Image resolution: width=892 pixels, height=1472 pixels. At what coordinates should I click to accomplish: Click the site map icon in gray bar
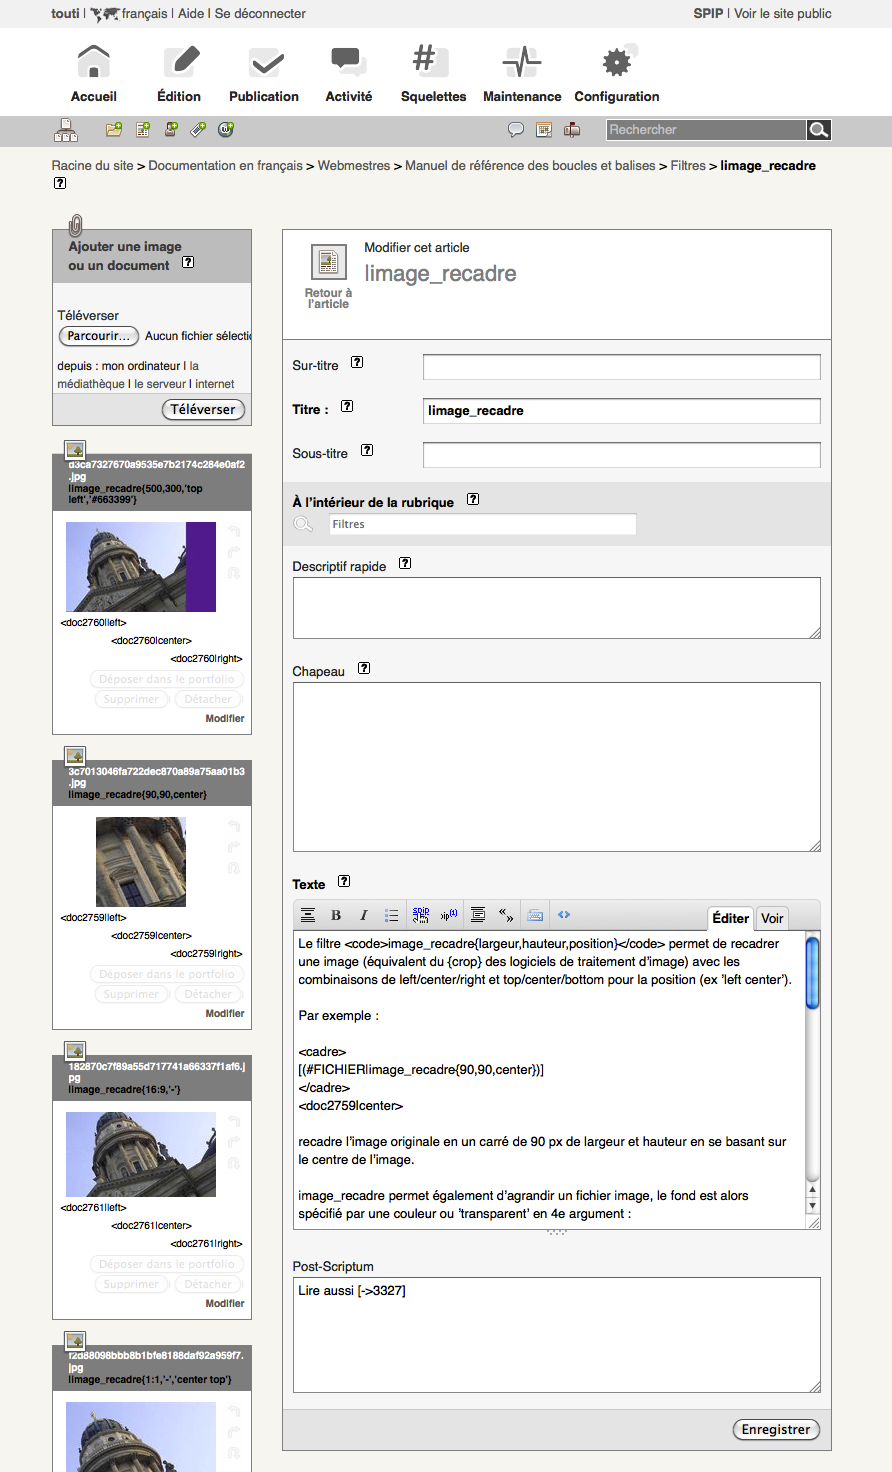(66, 130)
